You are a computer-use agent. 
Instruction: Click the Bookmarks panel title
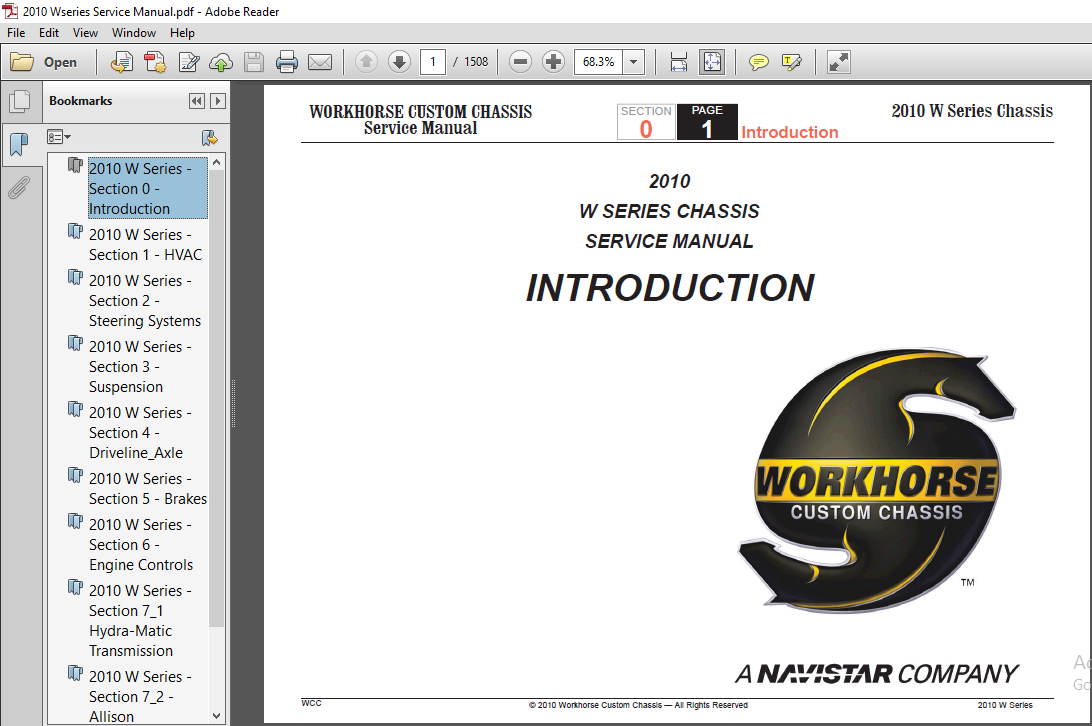[81, 101]
